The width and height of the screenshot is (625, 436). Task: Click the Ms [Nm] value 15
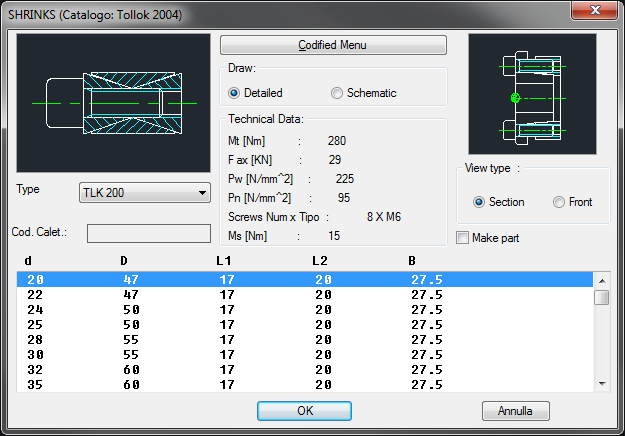tap(334, 236)
